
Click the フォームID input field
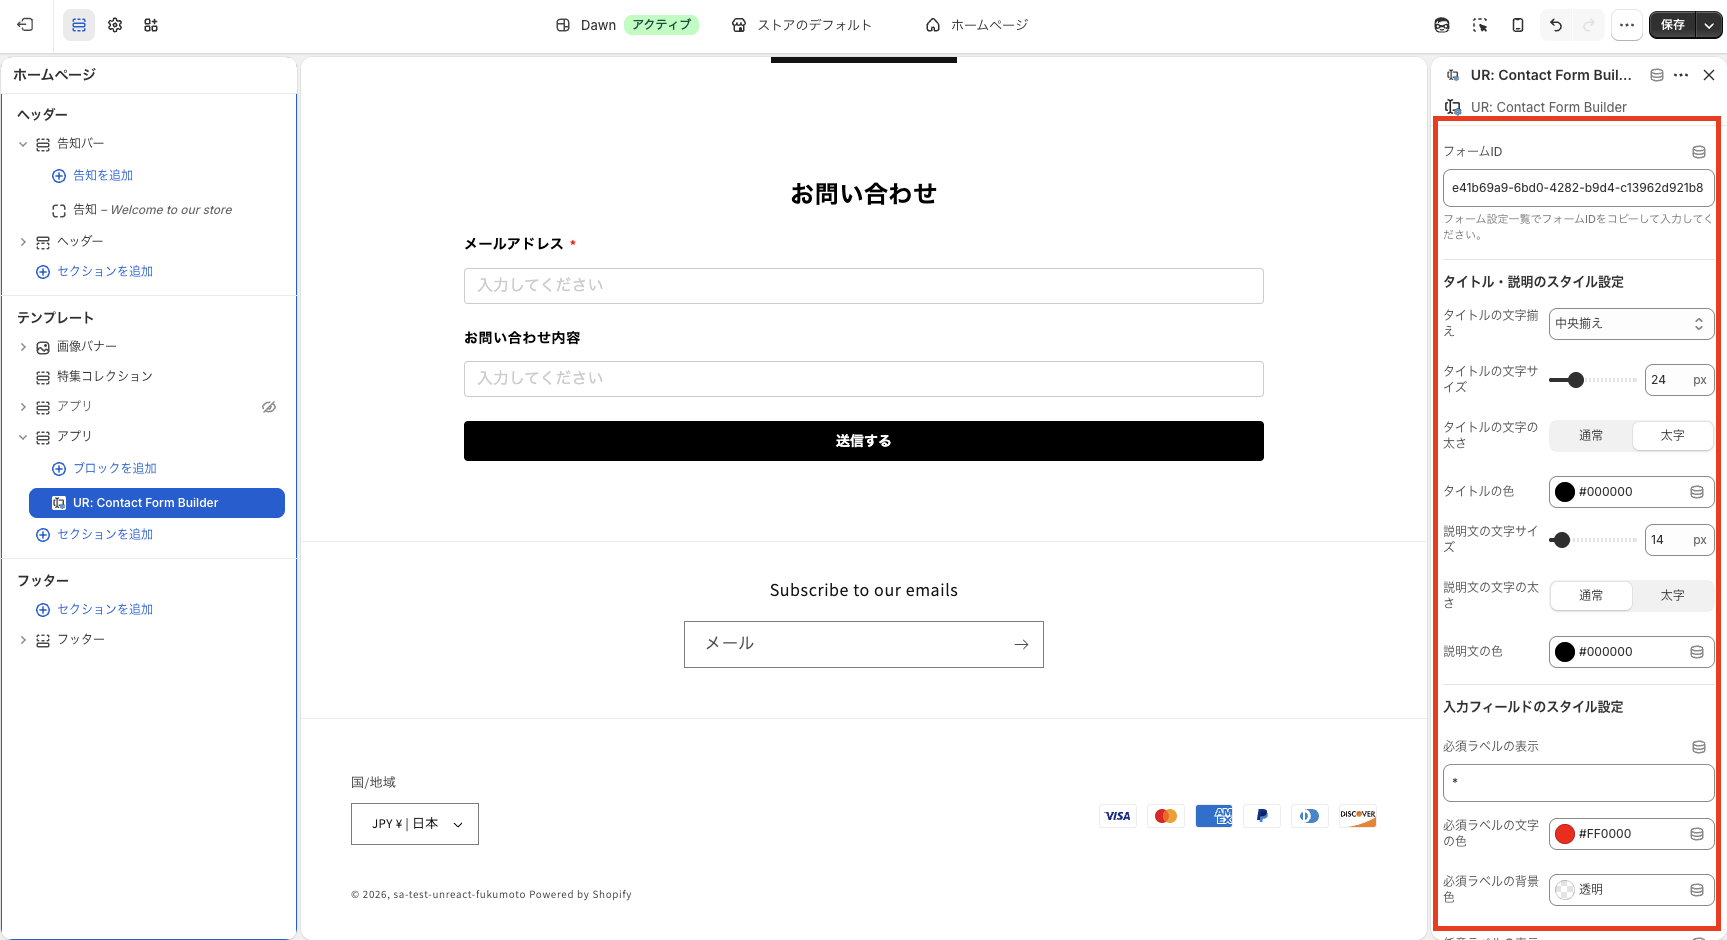click(x=1579, y=188)
